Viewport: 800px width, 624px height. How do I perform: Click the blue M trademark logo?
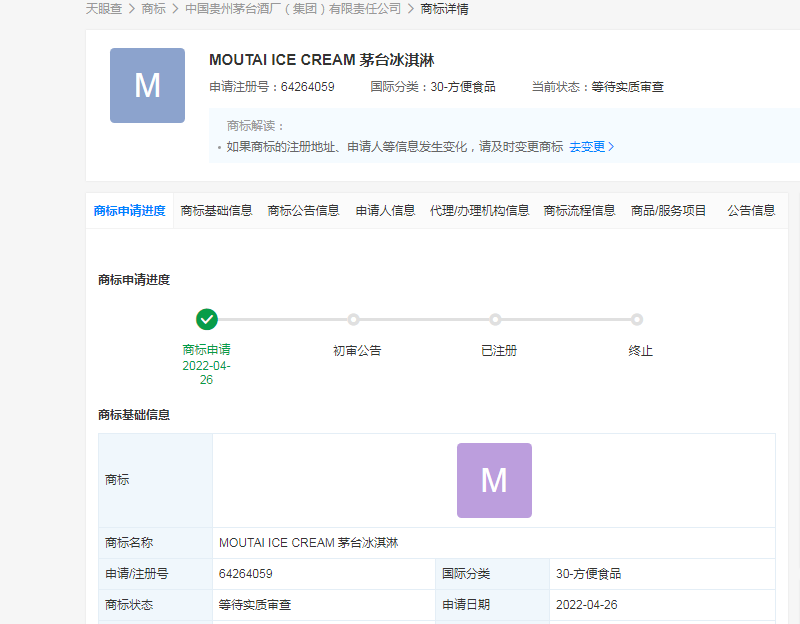tap(147, 85)
